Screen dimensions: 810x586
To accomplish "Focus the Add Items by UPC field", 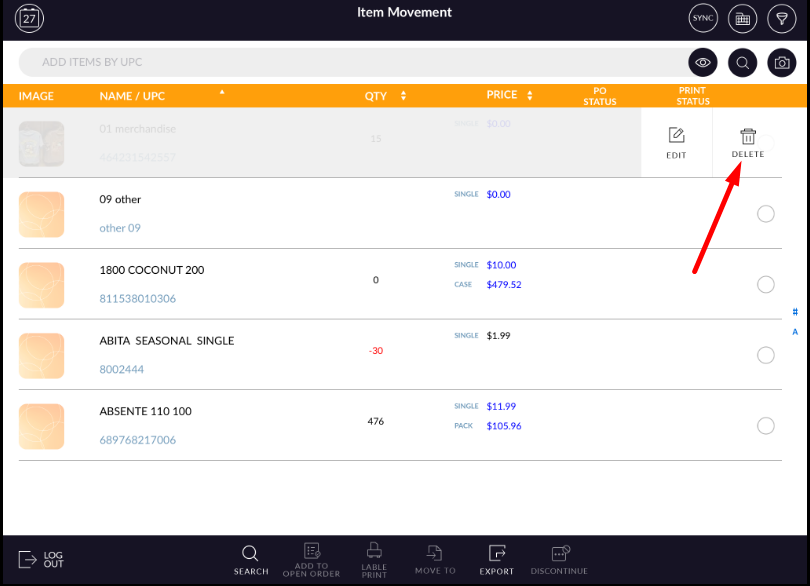I will 350,63.
